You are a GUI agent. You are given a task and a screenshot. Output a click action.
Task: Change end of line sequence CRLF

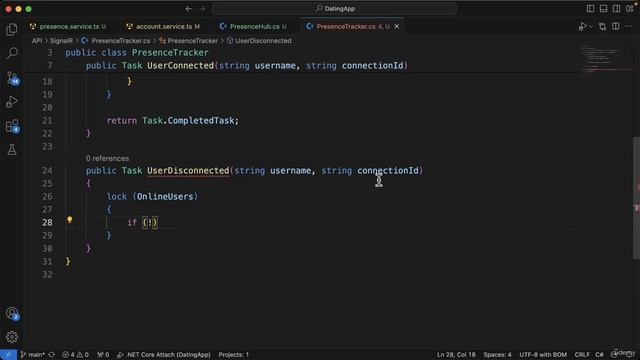click(x=582, y=355)
